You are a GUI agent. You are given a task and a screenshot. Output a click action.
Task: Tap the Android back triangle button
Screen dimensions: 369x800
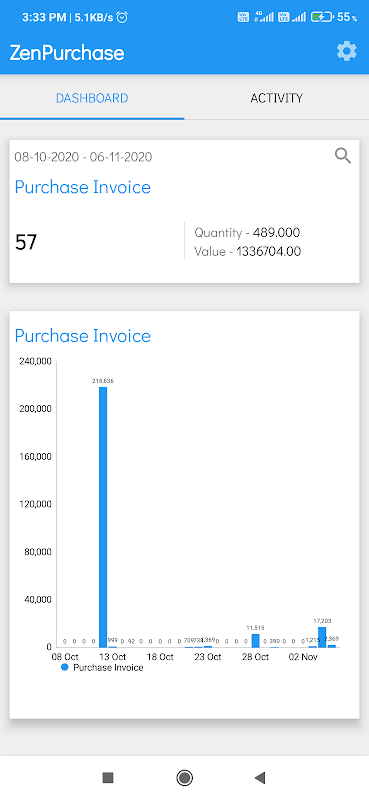[260, 778]
